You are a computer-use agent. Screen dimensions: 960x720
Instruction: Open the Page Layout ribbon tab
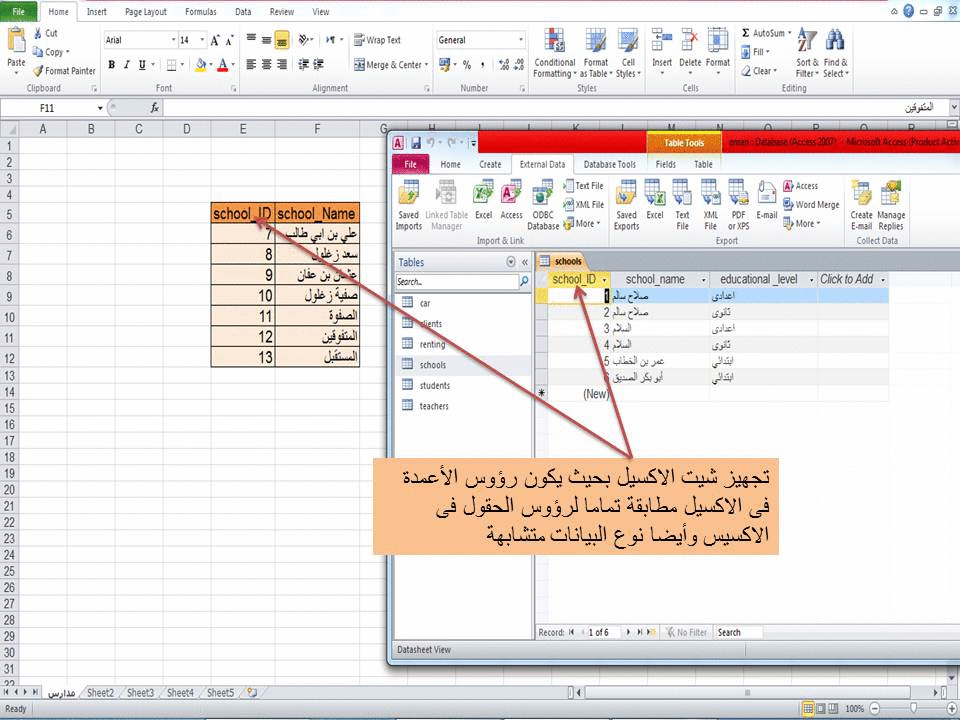point(146,12)
